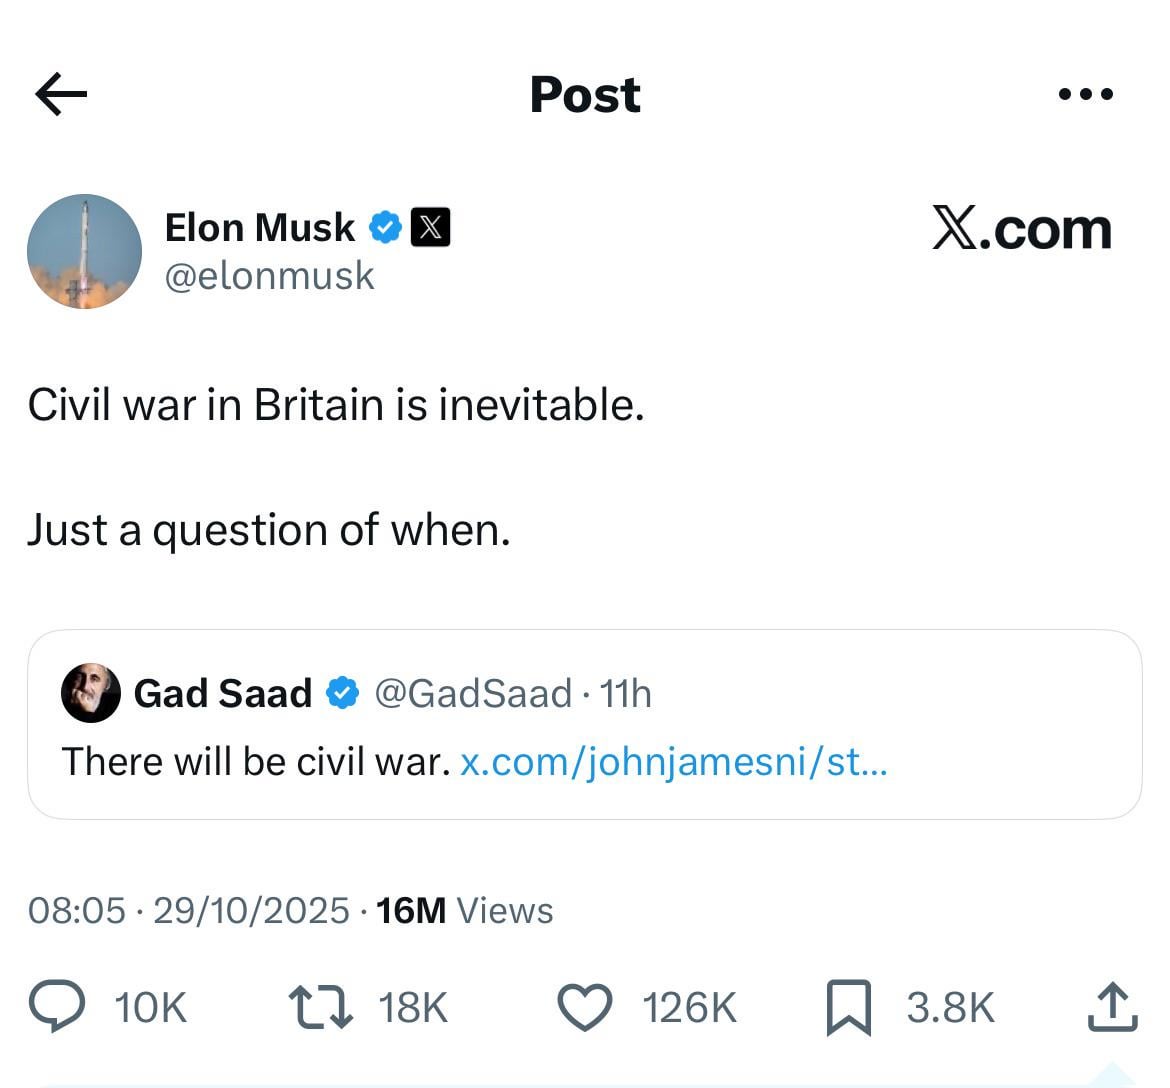
Task: Like the post with heart icon
Action: [584, 1007]
